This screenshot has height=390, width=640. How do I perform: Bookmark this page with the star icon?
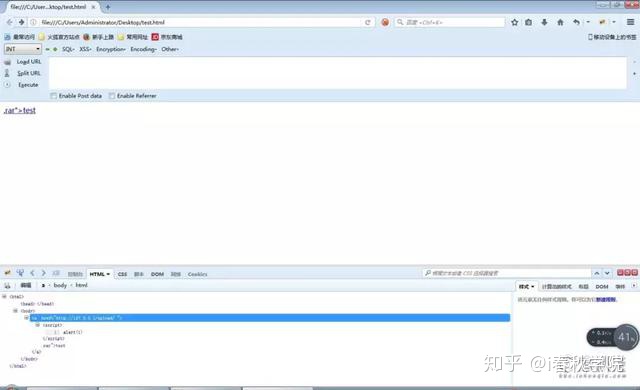pos(515,22)
